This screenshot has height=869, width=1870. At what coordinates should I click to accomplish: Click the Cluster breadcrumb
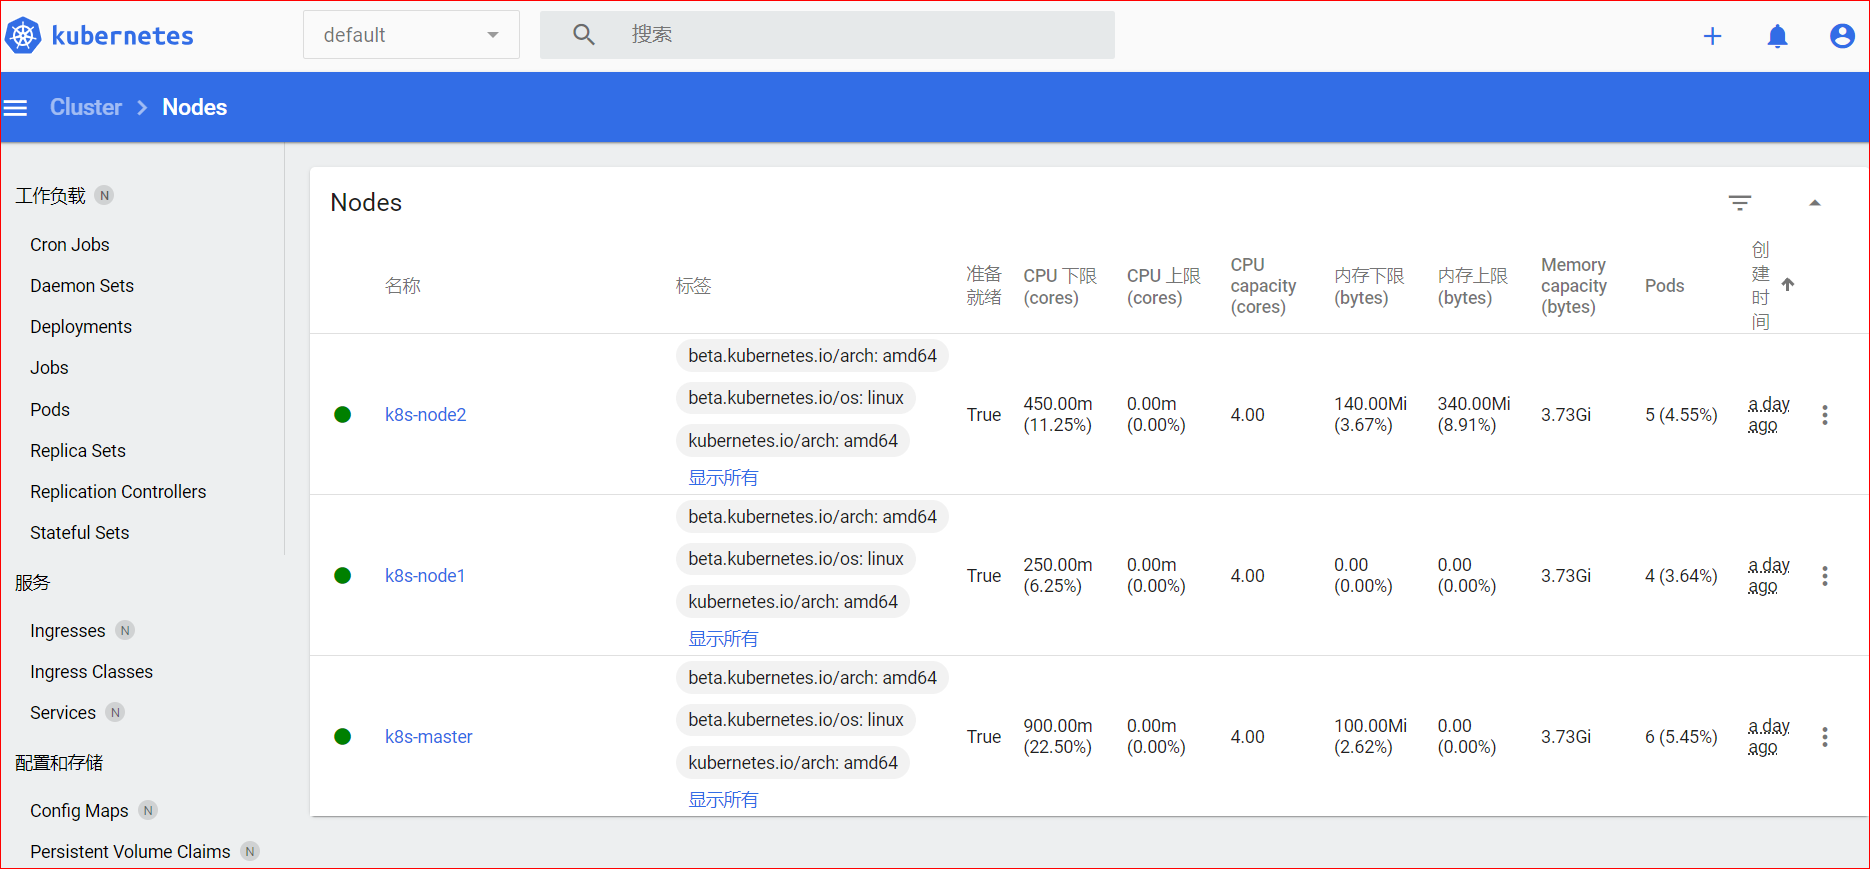pos(86,107)
